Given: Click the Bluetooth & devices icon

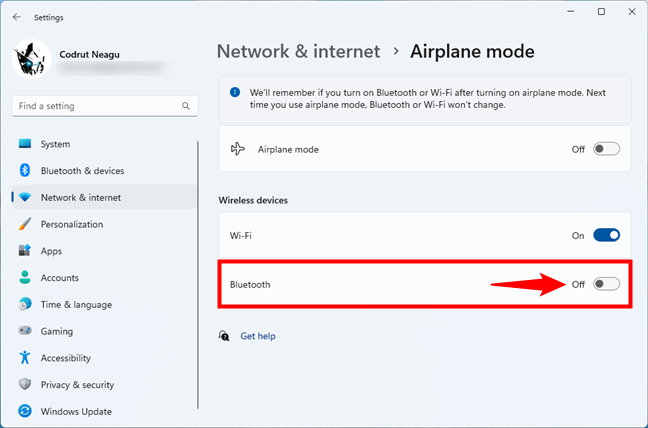Looking at the screenshot, I should point(25,170).
